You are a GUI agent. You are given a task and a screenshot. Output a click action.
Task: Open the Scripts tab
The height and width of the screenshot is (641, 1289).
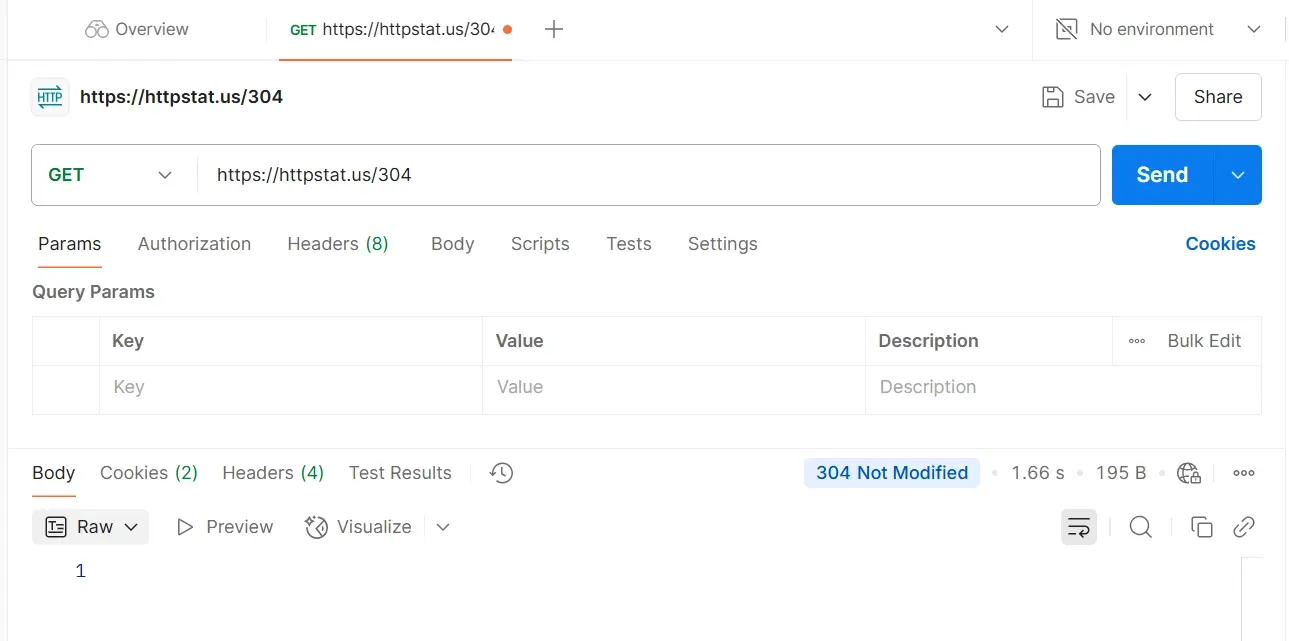pos(540,244)
